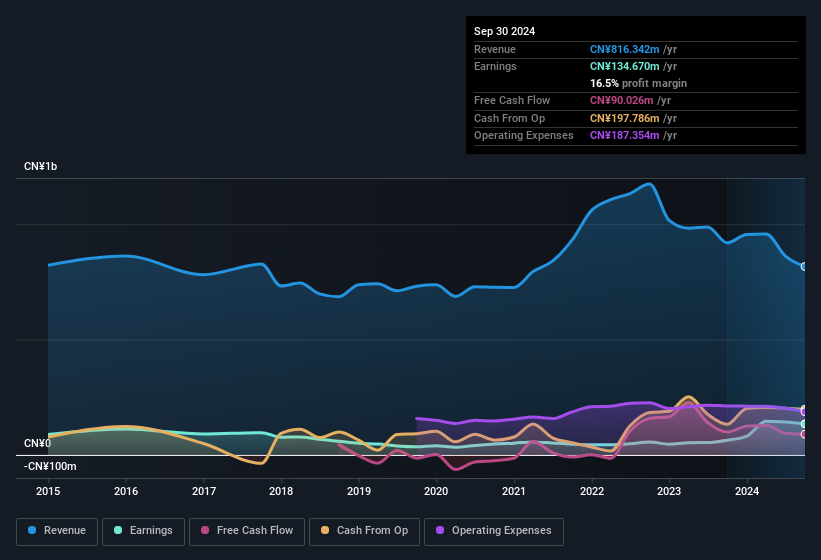The image size is (821, 560).
Task: Click the Cash From Op label in tooltip
Action: click(x=509, y=118)
